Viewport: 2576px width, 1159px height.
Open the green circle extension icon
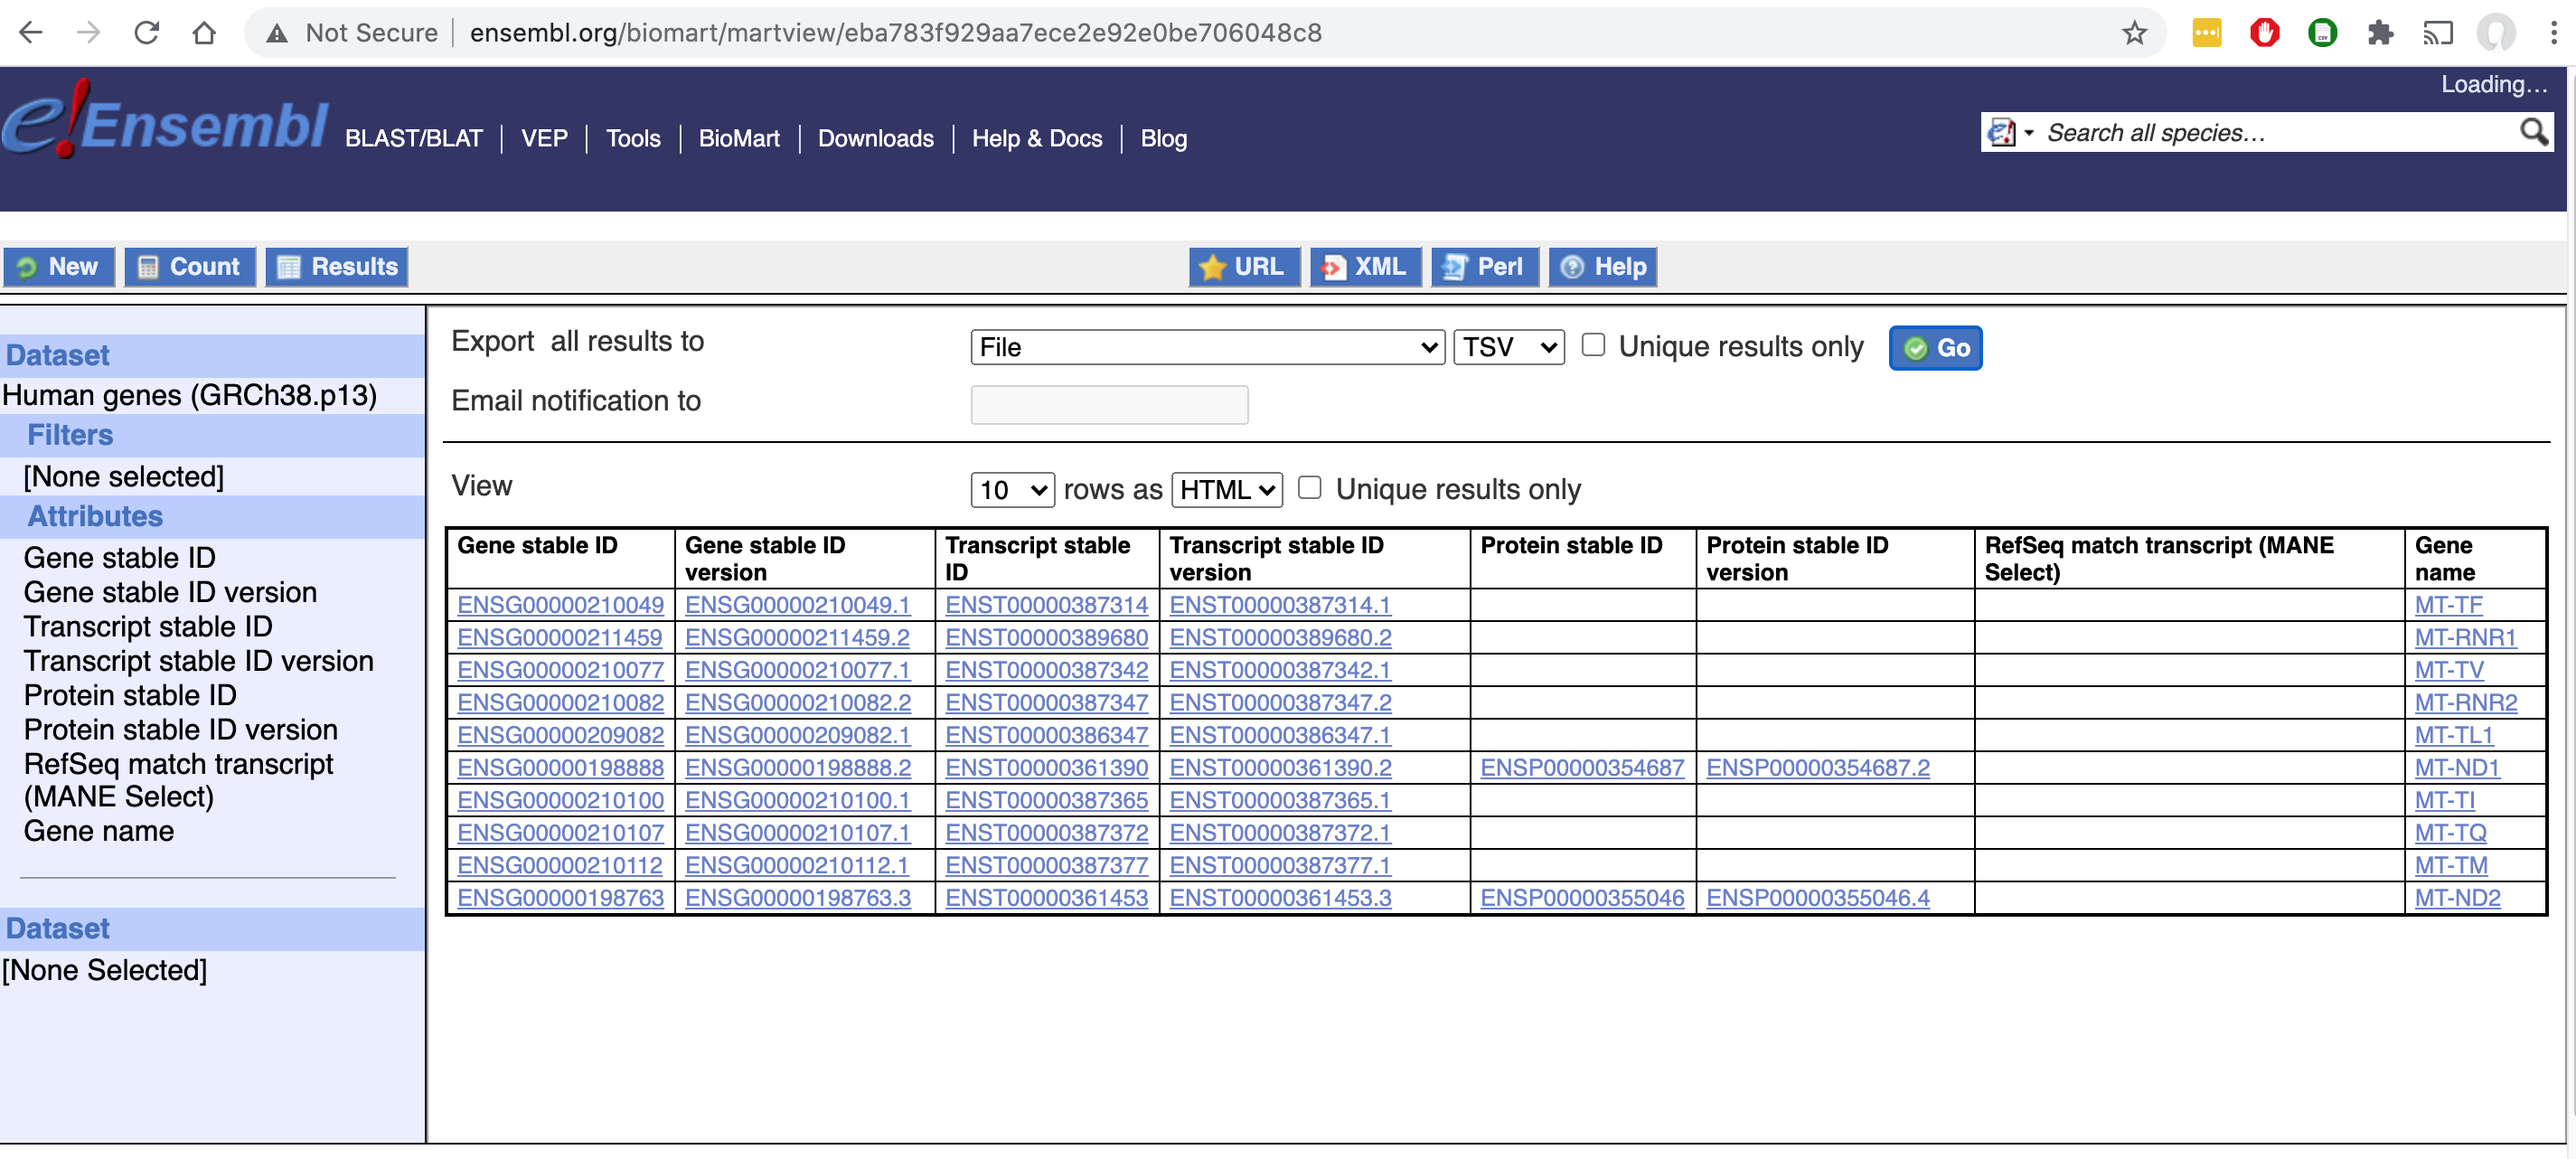tap(2322, 33)
